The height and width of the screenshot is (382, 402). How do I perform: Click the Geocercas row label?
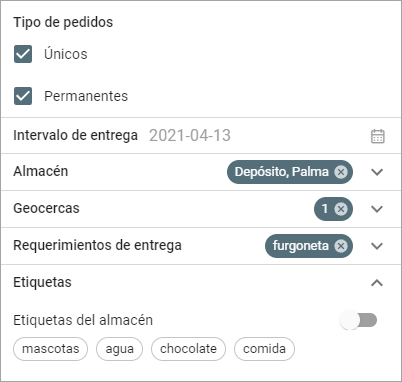(x=46, y=208)
